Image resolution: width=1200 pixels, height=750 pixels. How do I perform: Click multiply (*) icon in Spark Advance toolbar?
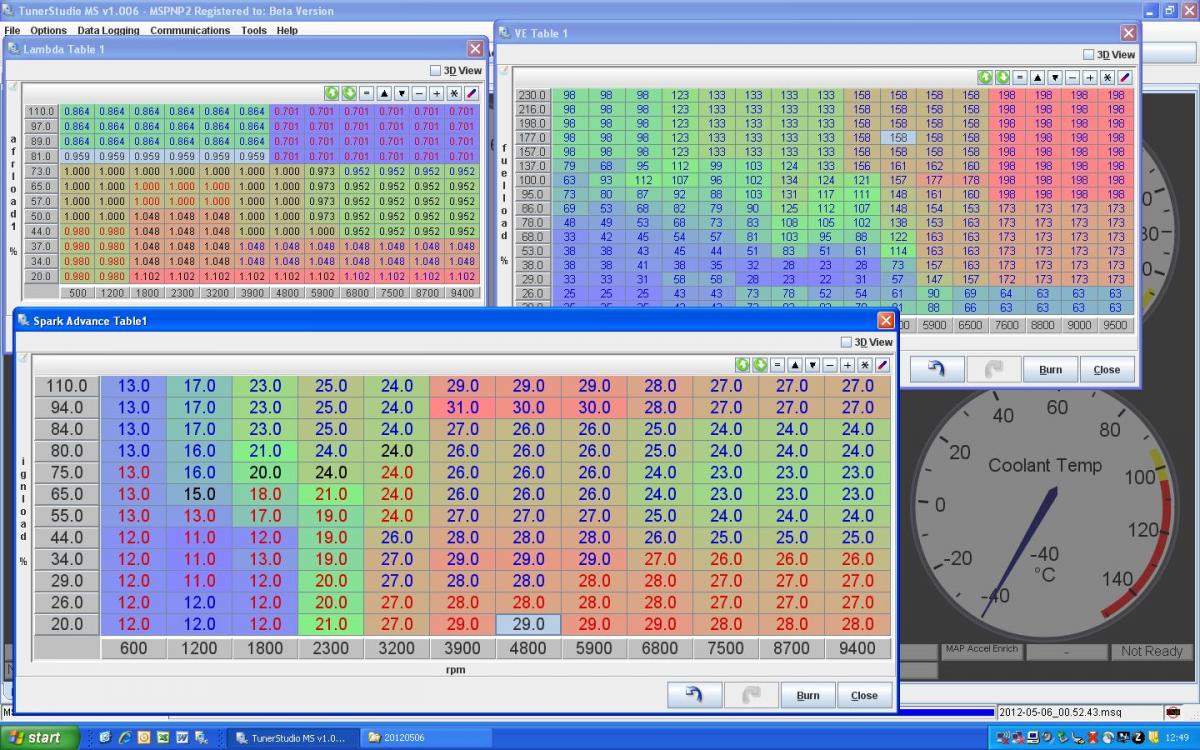pos(865,365)
